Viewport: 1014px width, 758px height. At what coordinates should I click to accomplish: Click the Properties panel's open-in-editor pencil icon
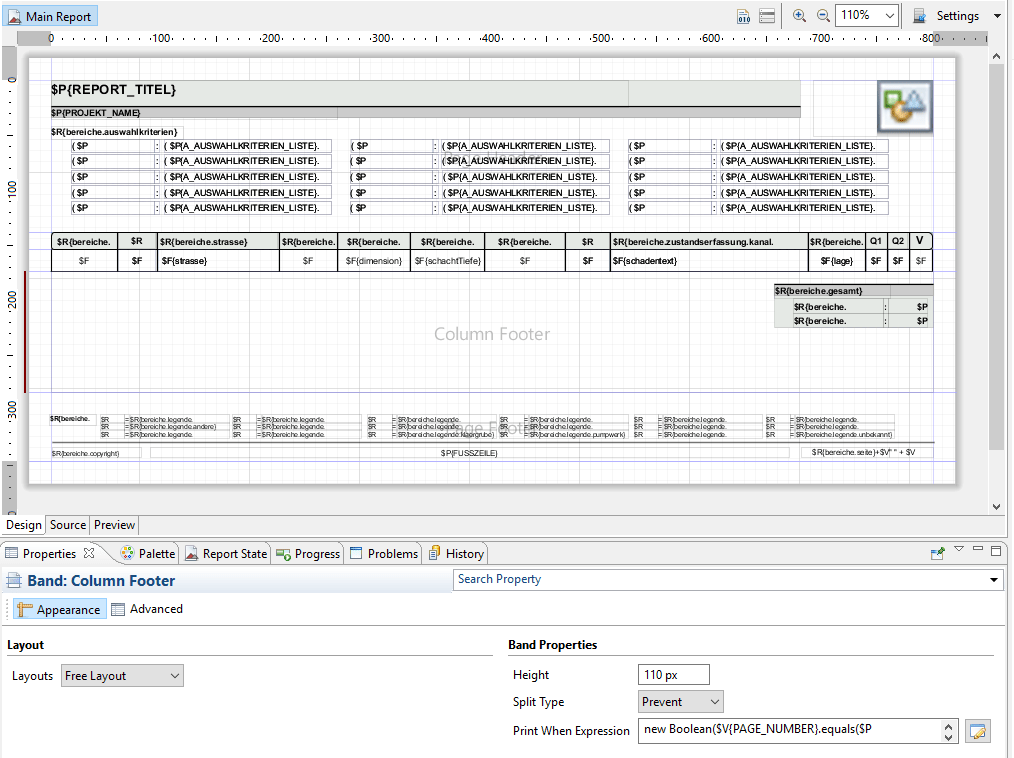937,552
